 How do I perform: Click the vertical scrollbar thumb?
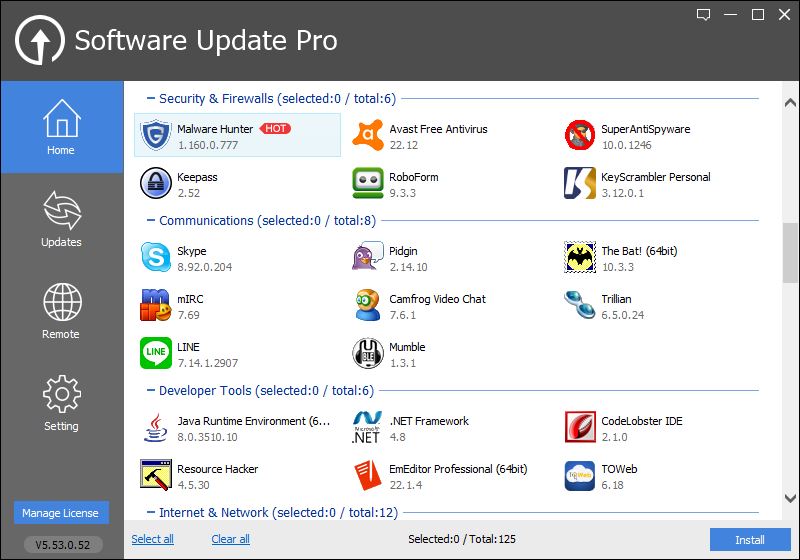(790, 252)
